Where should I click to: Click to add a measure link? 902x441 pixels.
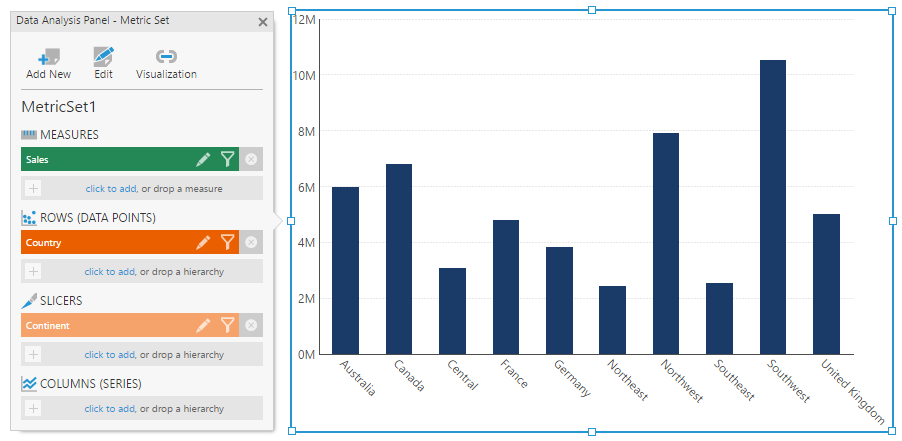pos(109,188)
